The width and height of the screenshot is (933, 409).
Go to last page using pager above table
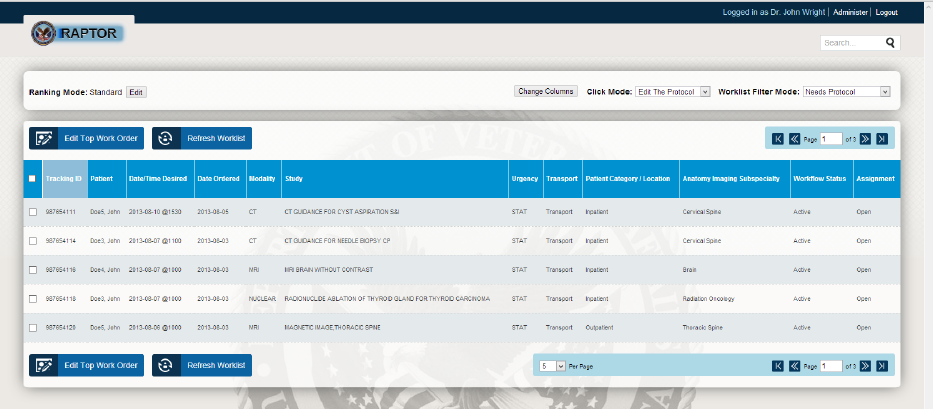[882, 139]
